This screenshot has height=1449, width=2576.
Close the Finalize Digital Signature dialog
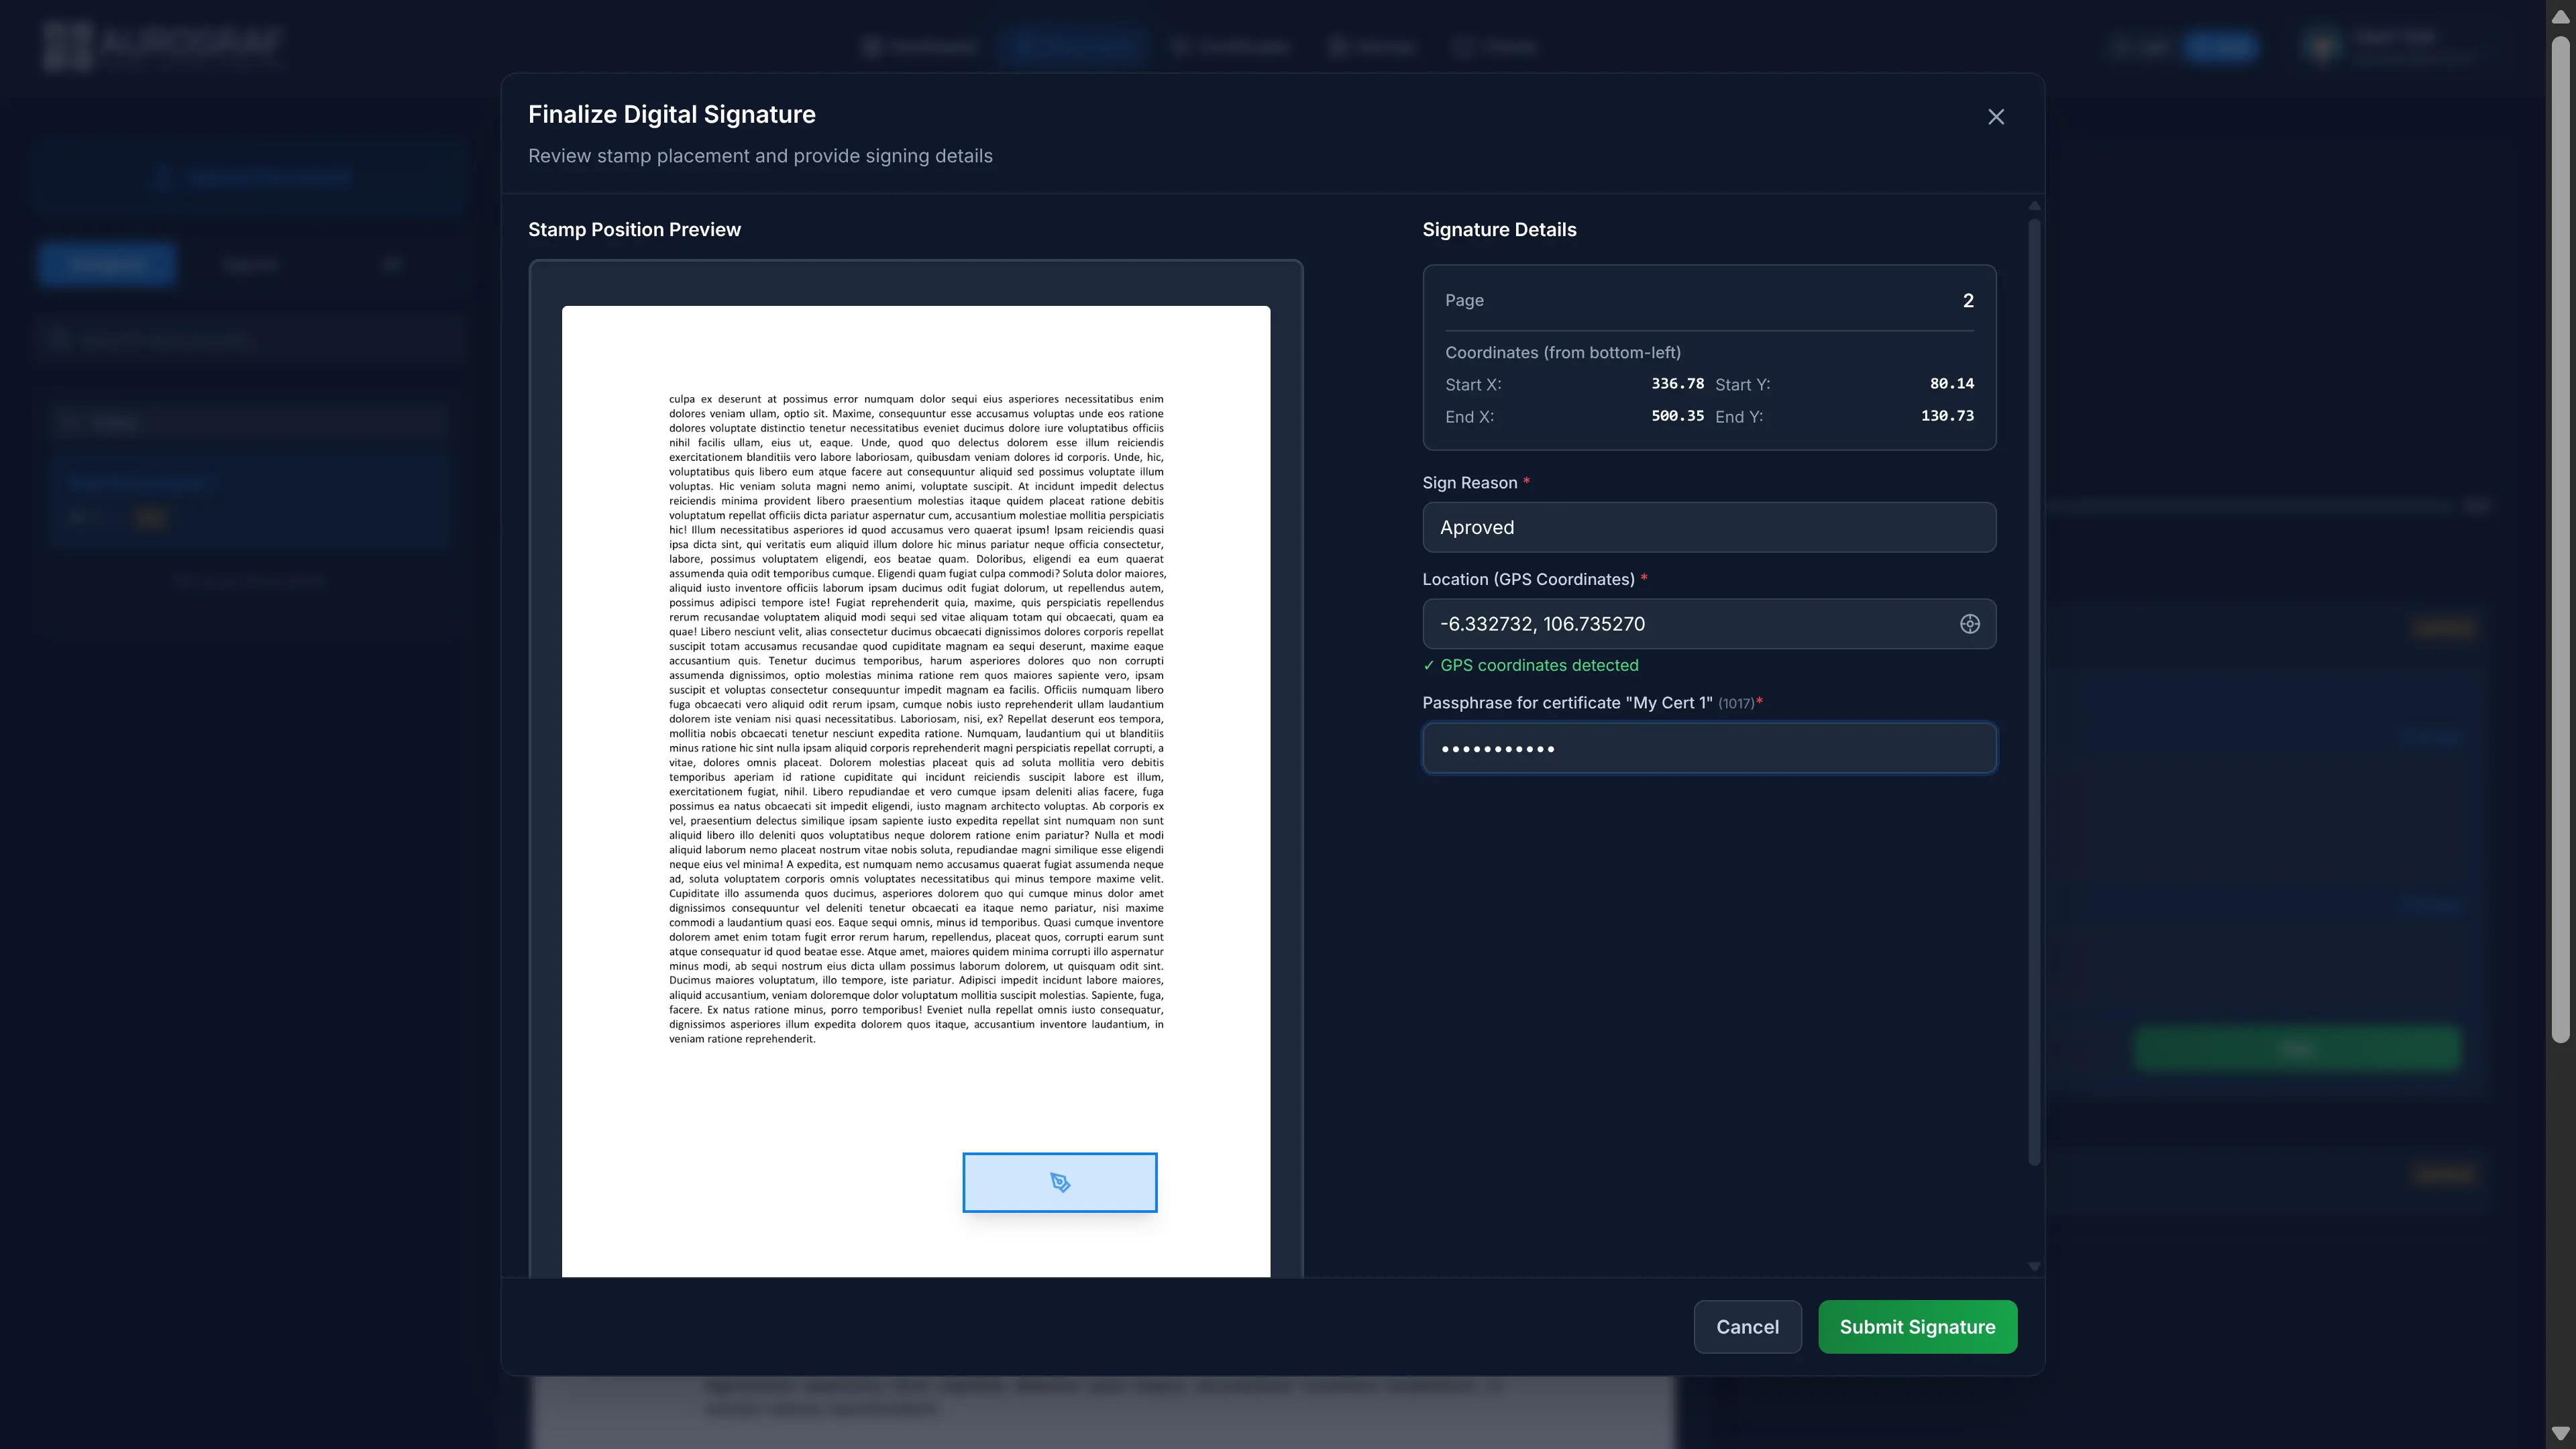point(1996,117)
